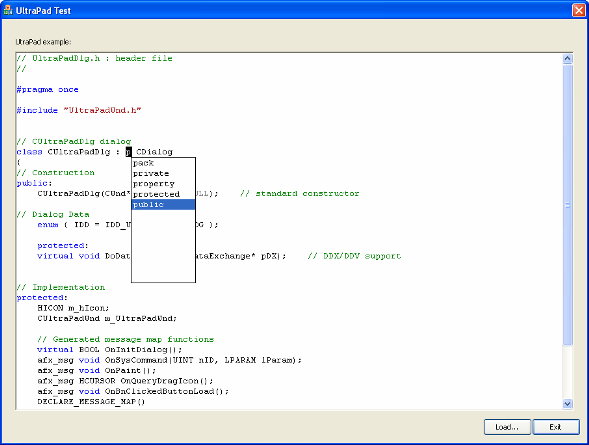Click the '// Implementation' comment
This screenshot has height=445, width=589.
(60, 287)
